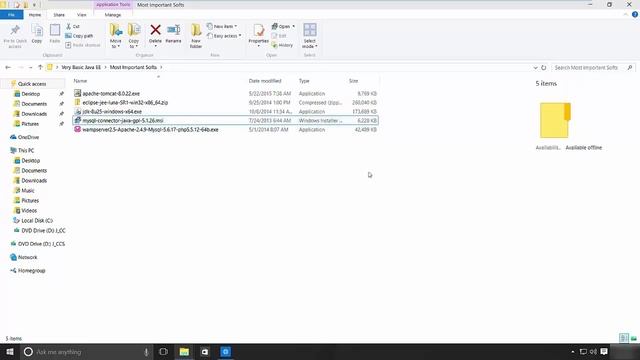Open Music under This PC
This screenshot has height=360, width=640.
(28, 191)
